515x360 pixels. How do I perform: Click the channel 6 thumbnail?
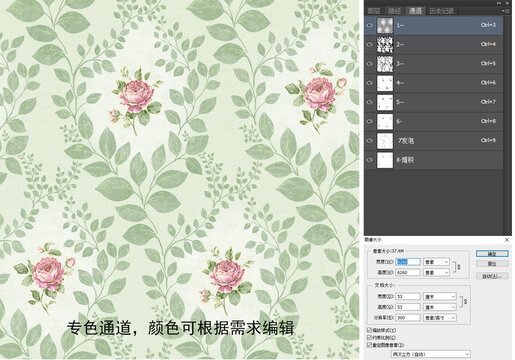coord(385,121)
